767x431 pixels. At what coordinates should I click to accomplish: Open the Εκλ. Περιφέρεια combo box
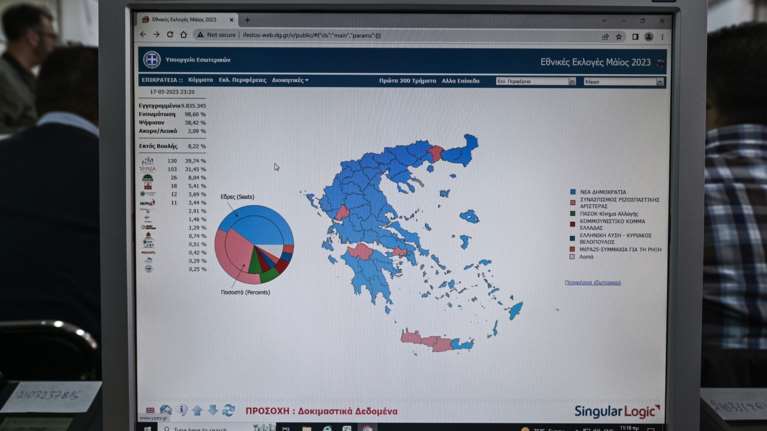pyautogui.click(x=536, y=81)
